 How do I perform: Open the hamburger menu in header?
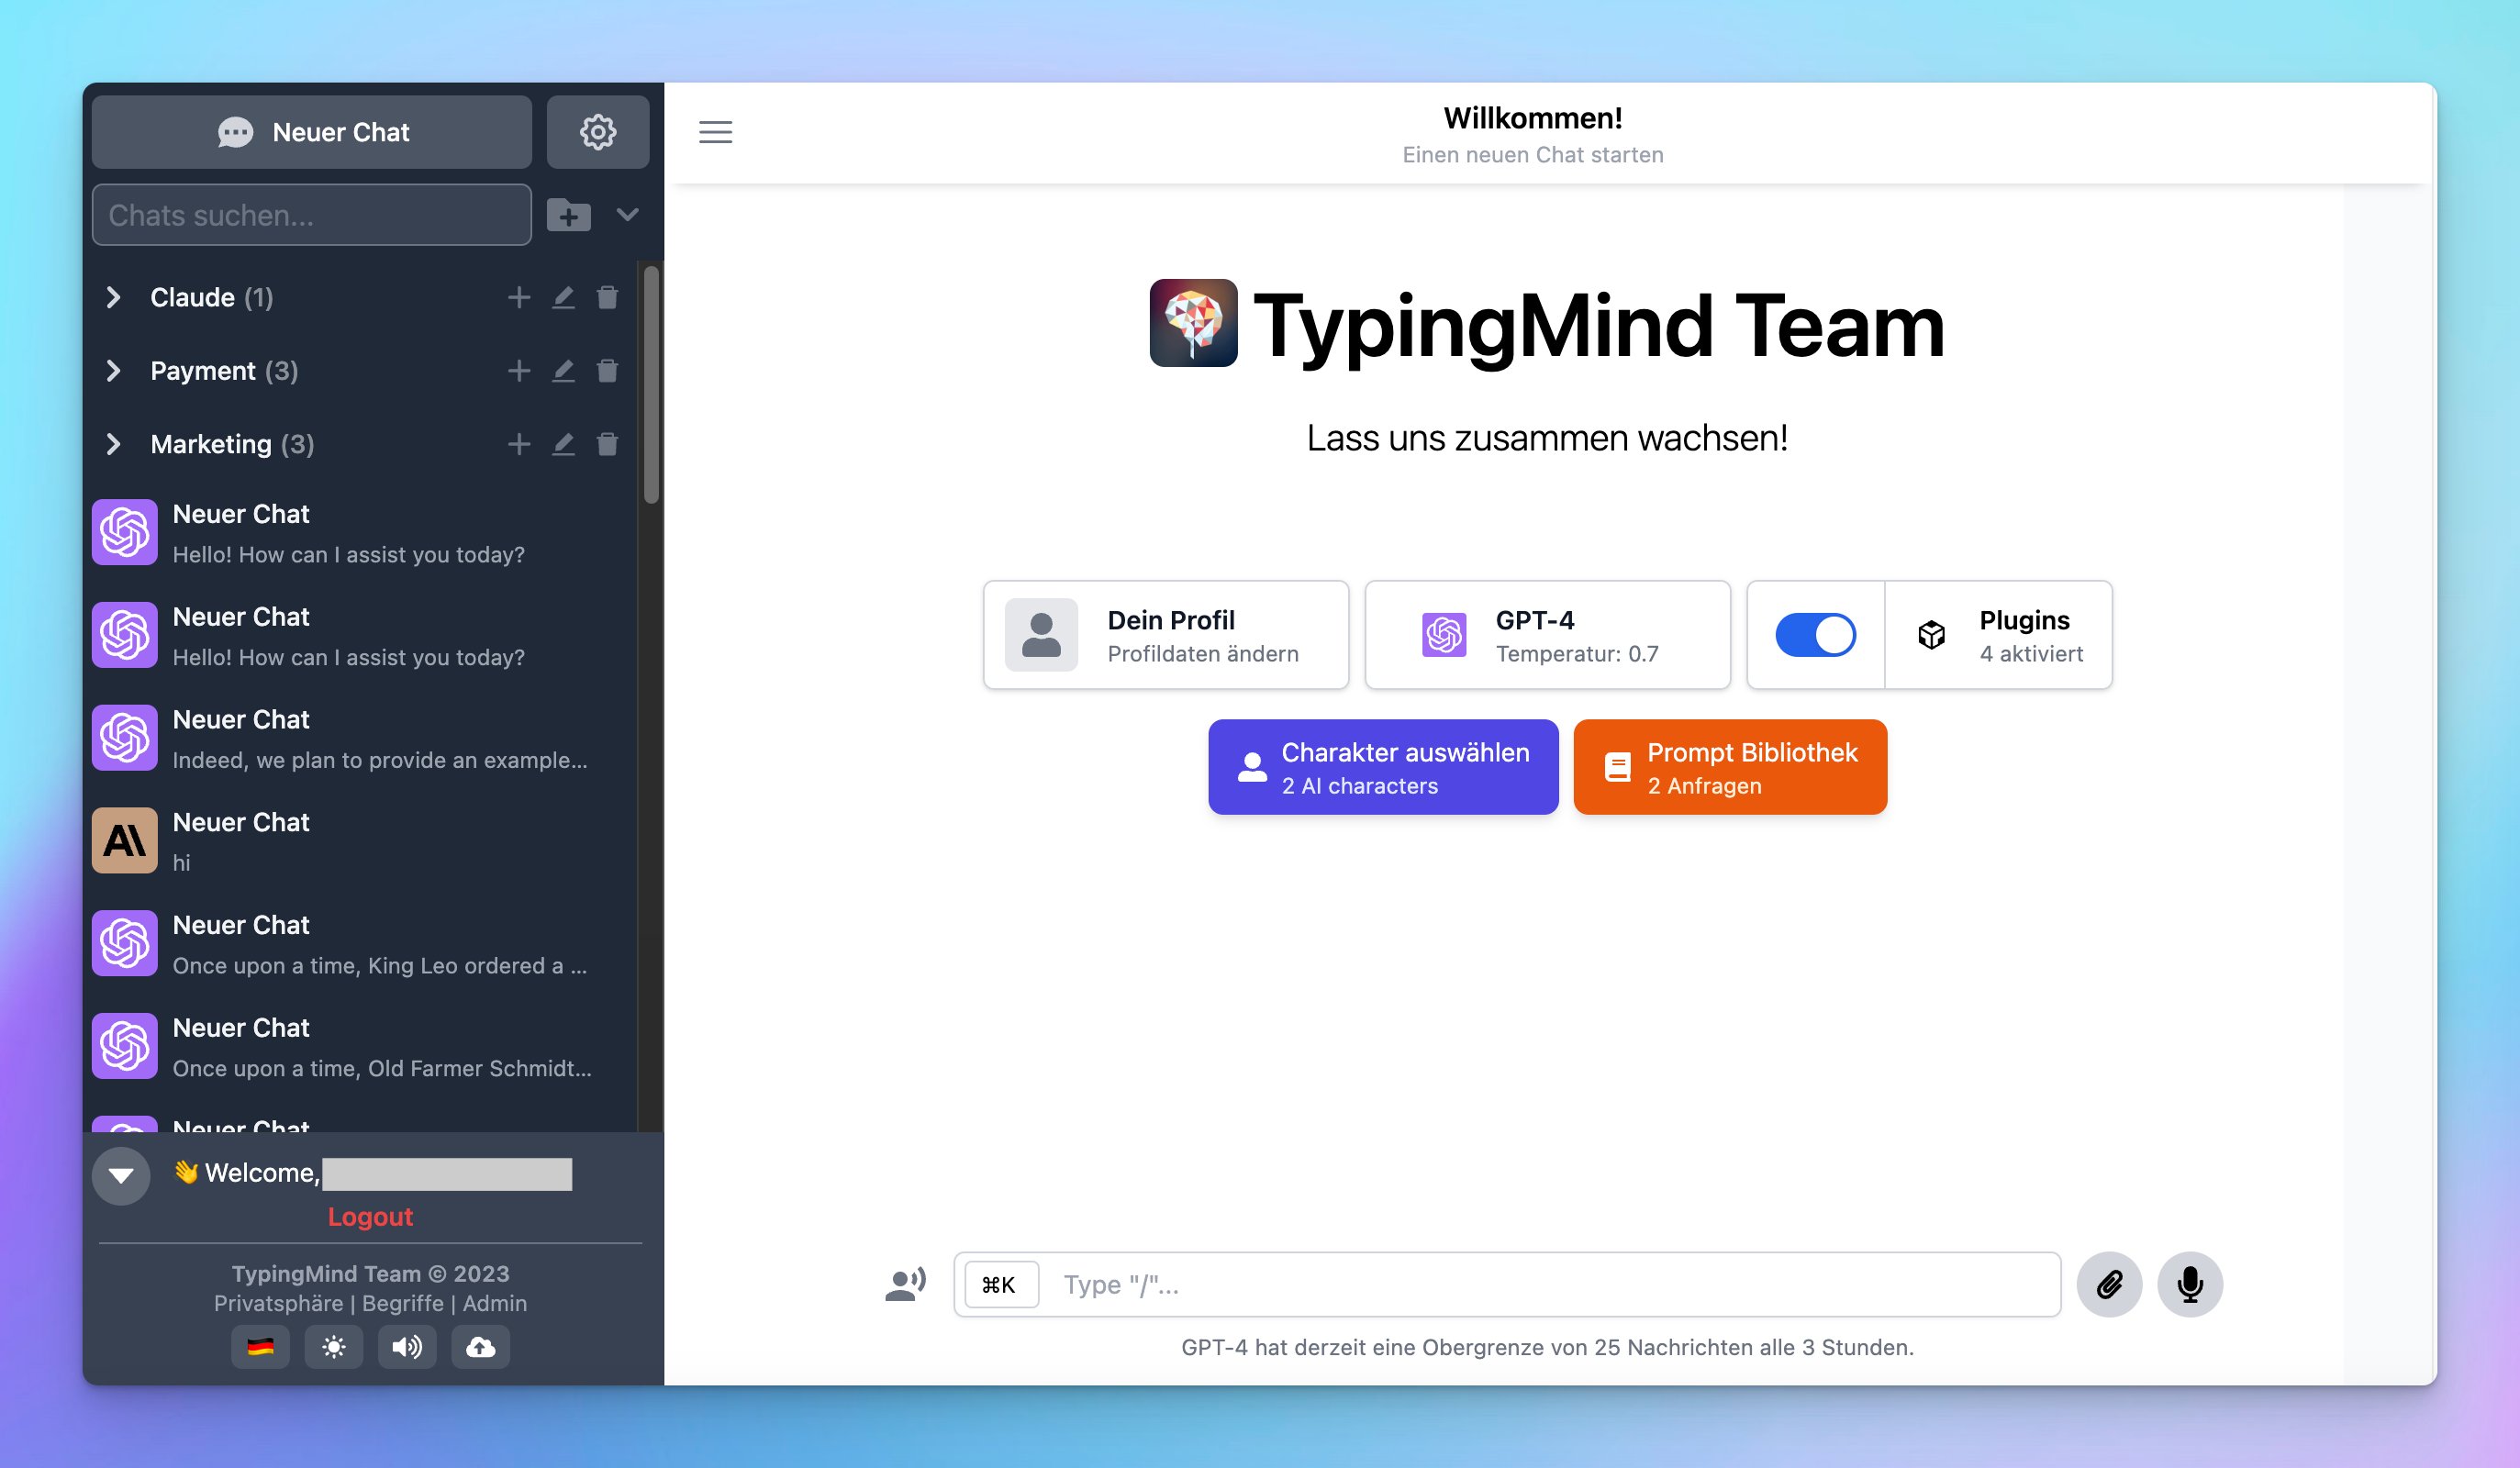pyautogui.click(x=715, y=132)
